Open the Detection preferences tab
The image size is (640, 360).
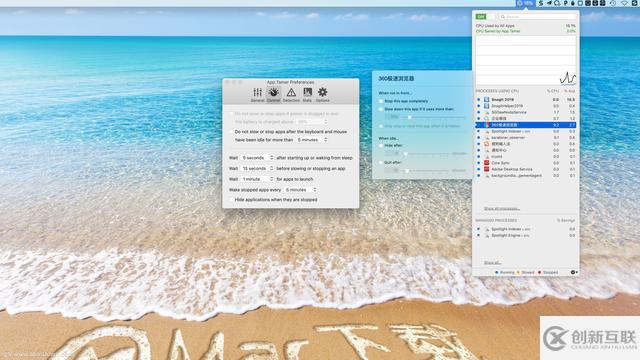pos(291,95)
